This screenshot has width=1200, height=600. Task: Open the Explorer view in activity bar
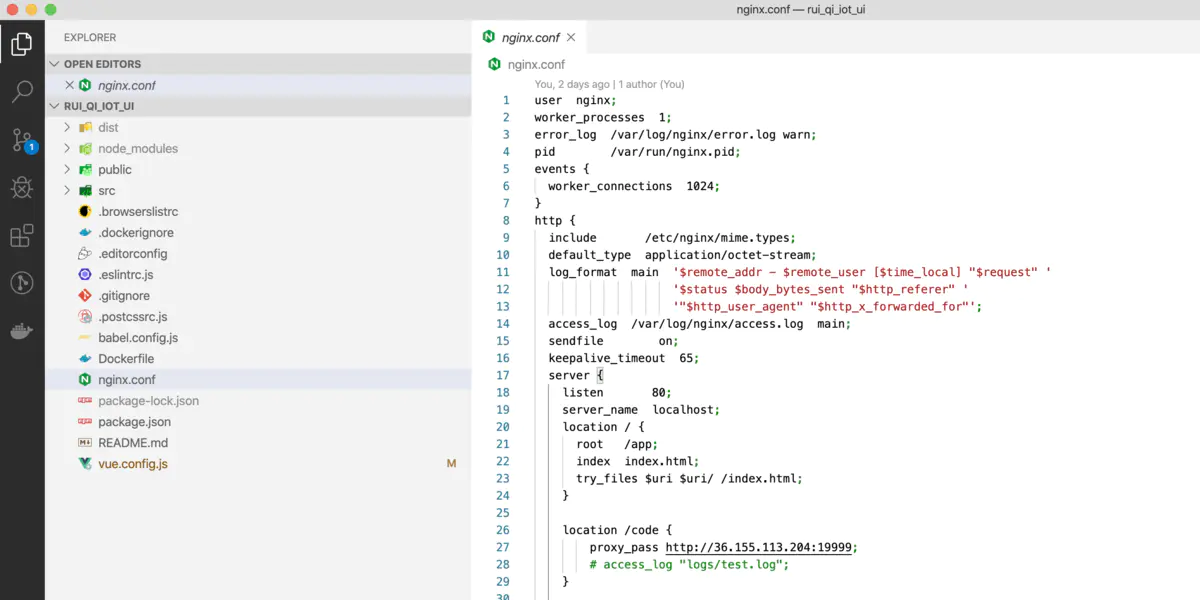pos(22,44)
